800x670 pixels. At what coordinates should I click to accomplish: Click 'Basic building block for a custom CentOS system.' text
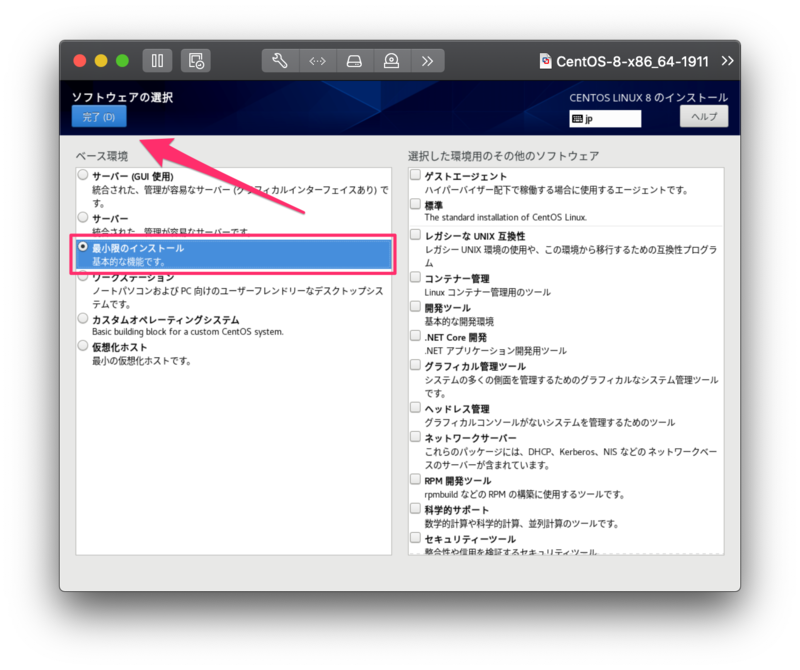[188, 332]
